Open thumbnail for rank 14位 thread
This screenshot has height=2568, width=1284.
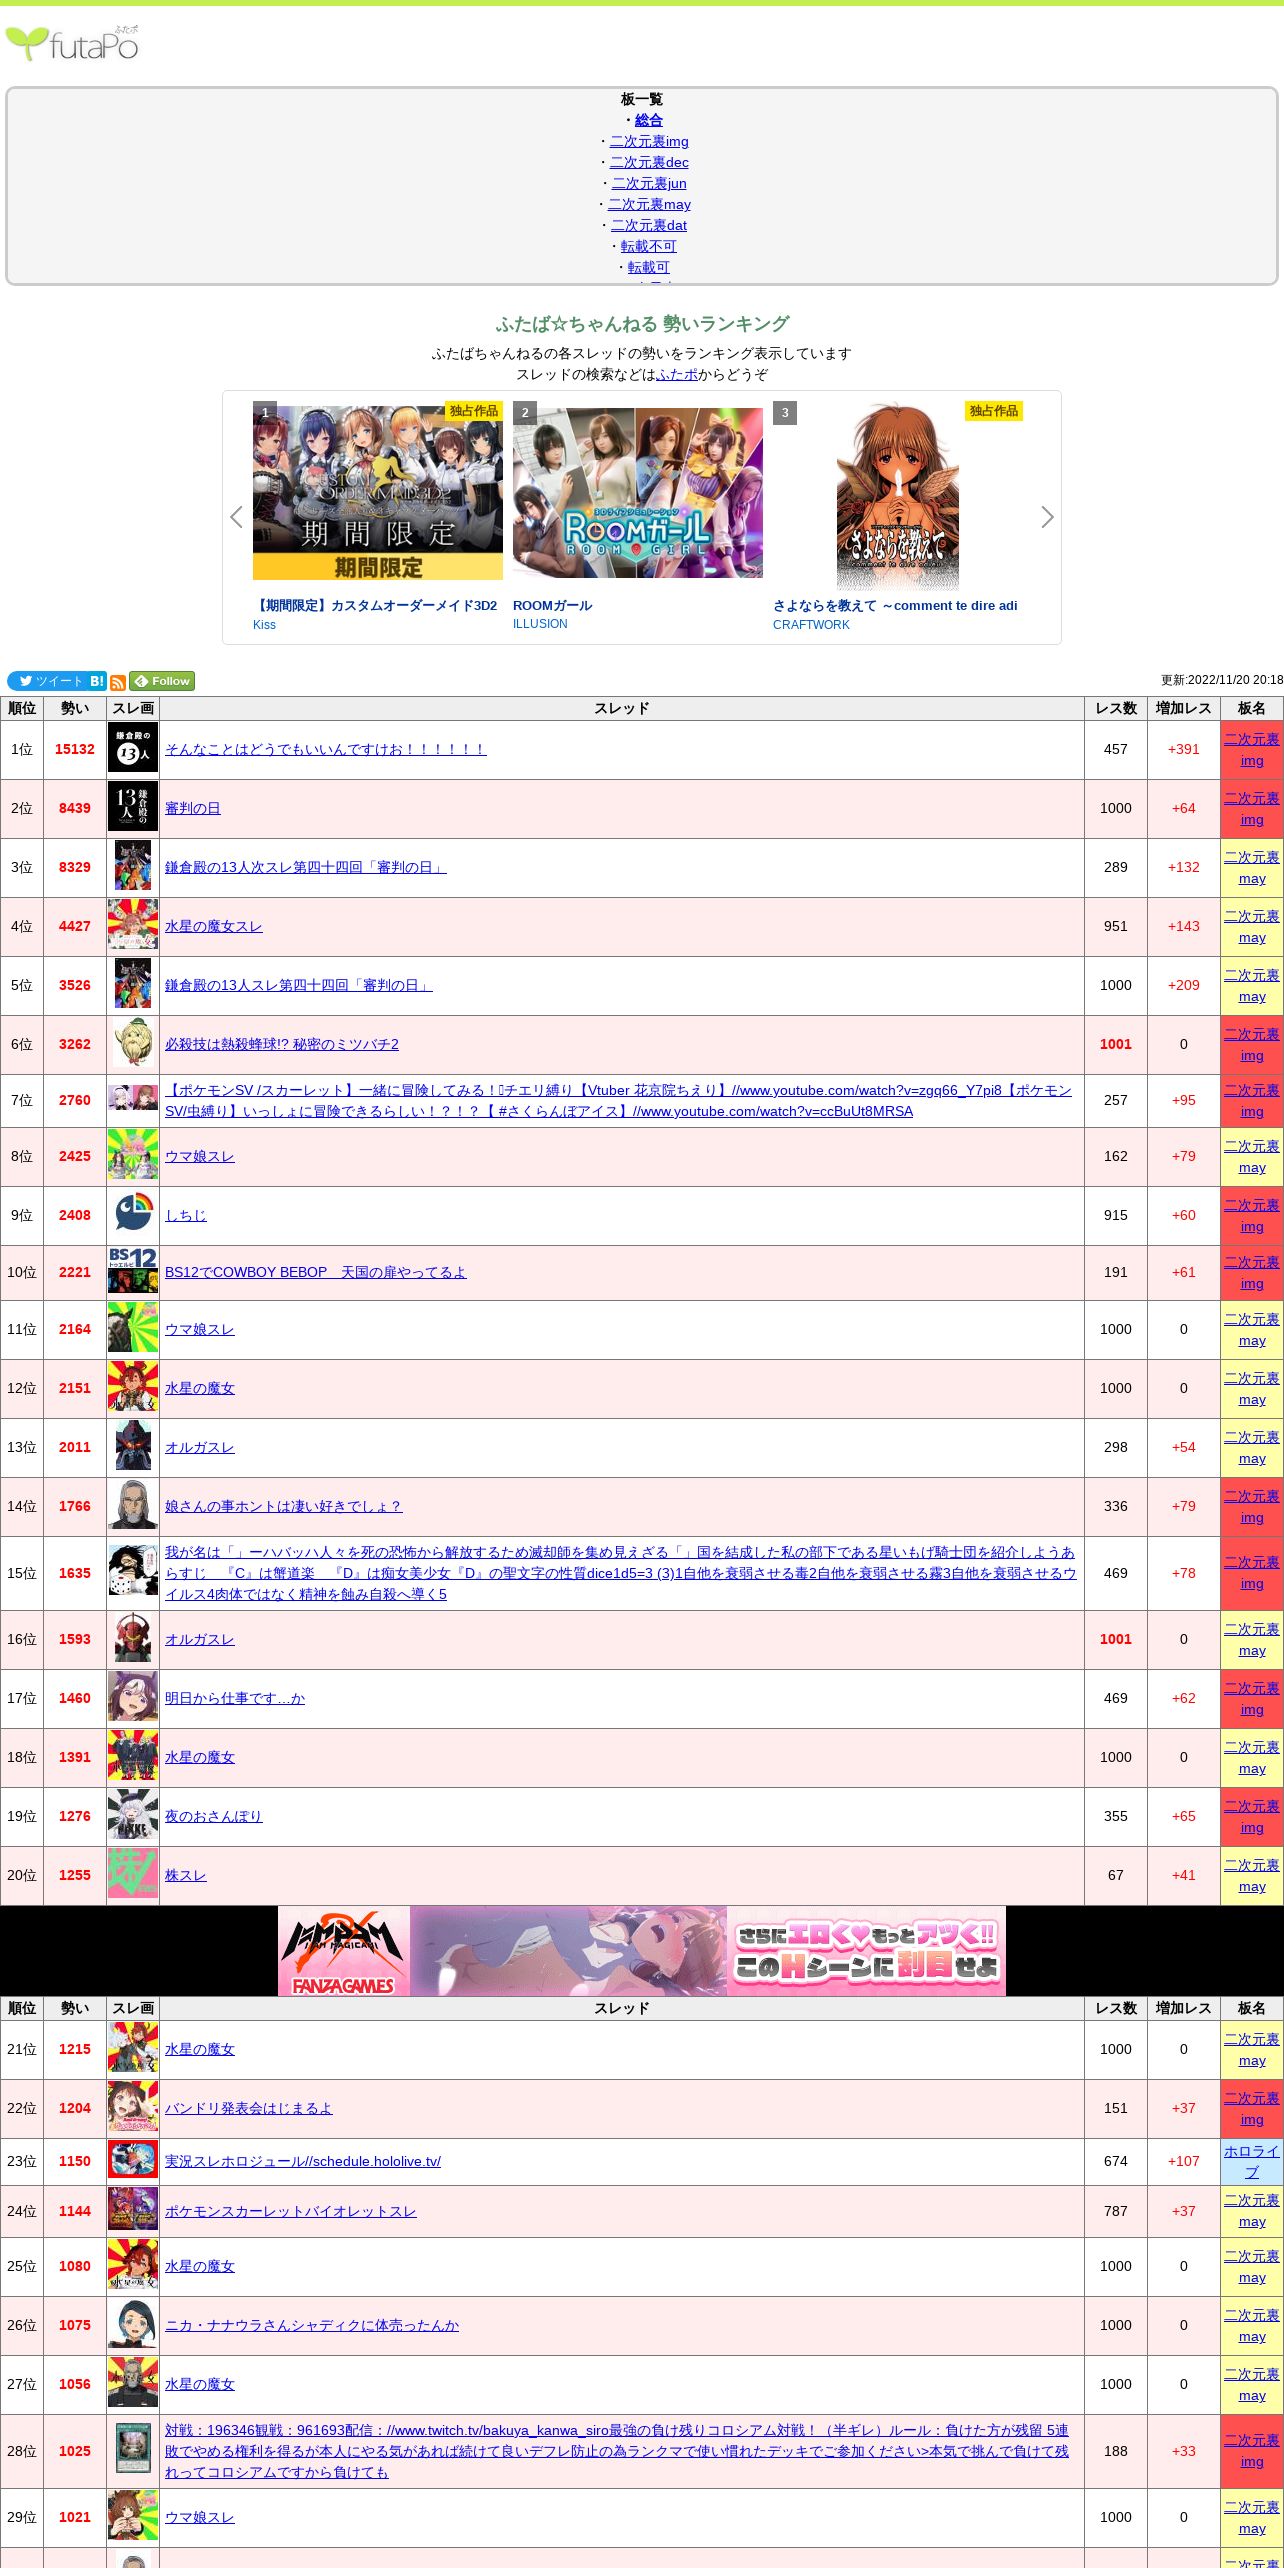coord(133,1506)
